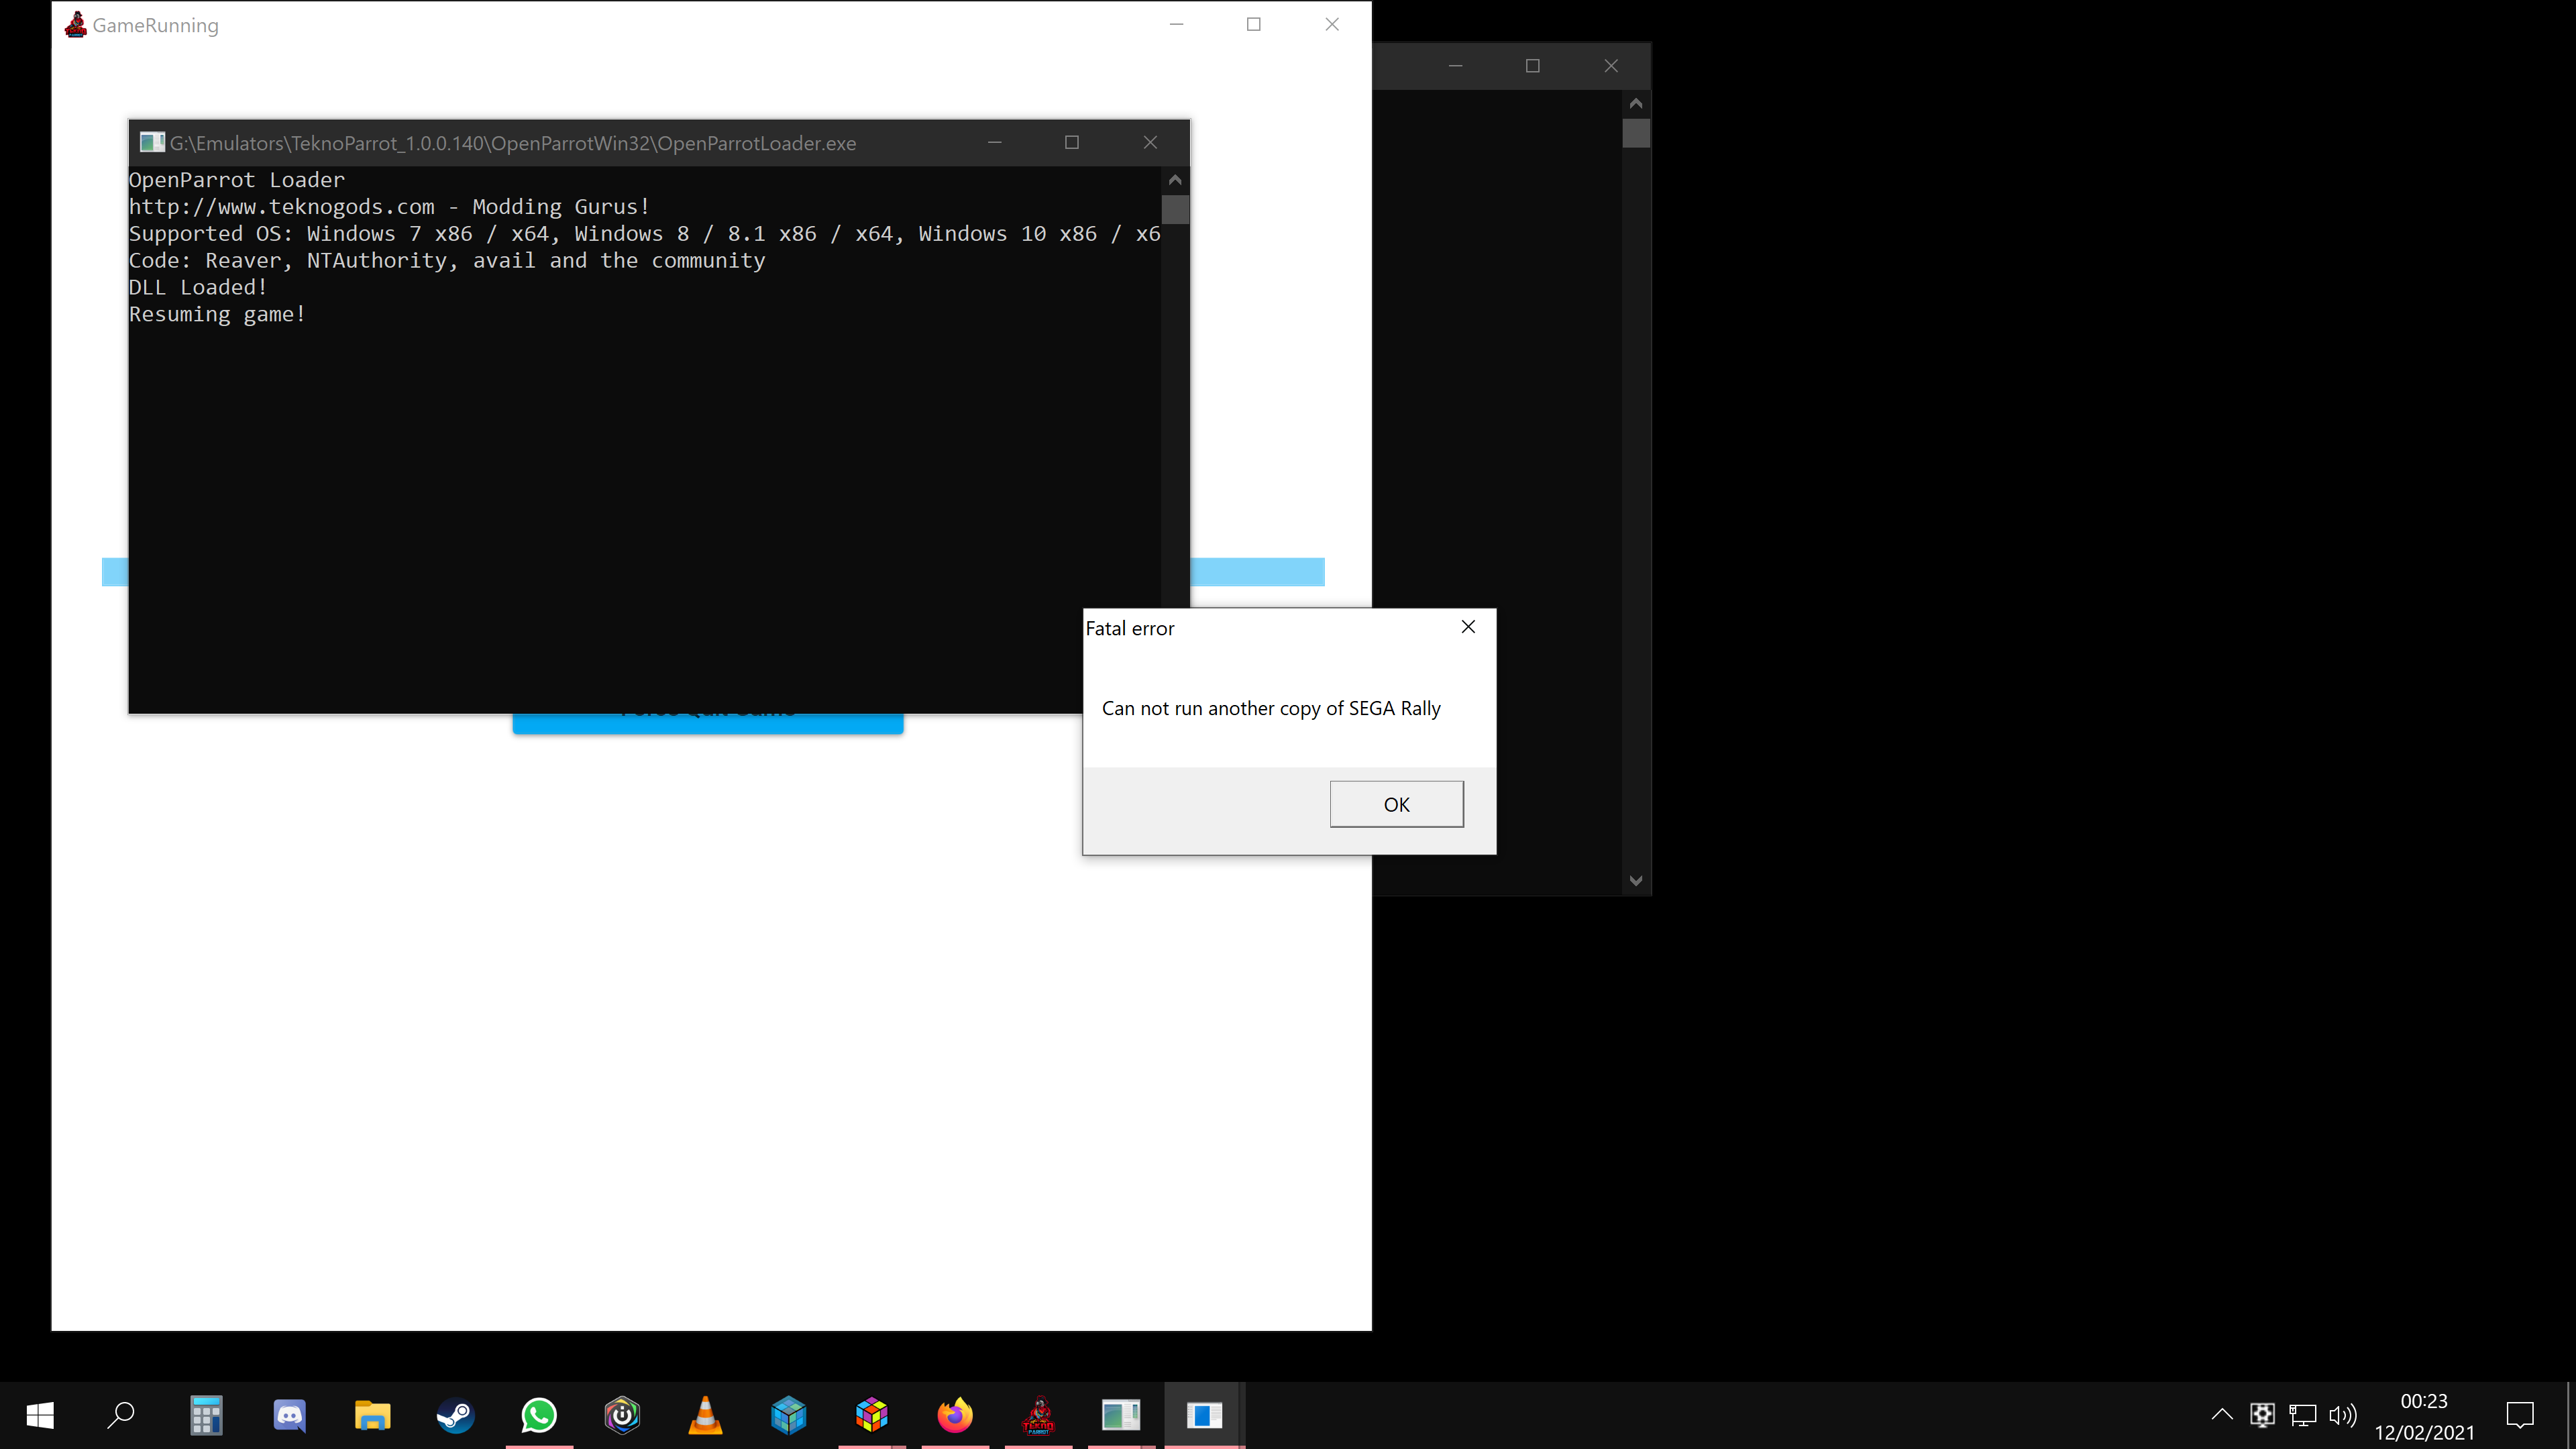2576x1449 pixels.
Task: Close the GameRunning window
Action: tap(1331, 24)
